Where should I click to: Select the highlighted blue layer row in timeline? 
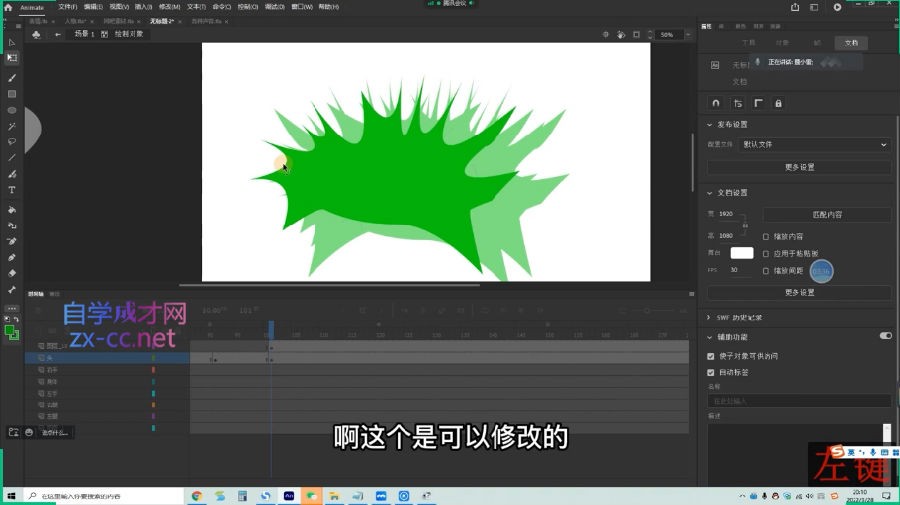[x=107, y=358]
